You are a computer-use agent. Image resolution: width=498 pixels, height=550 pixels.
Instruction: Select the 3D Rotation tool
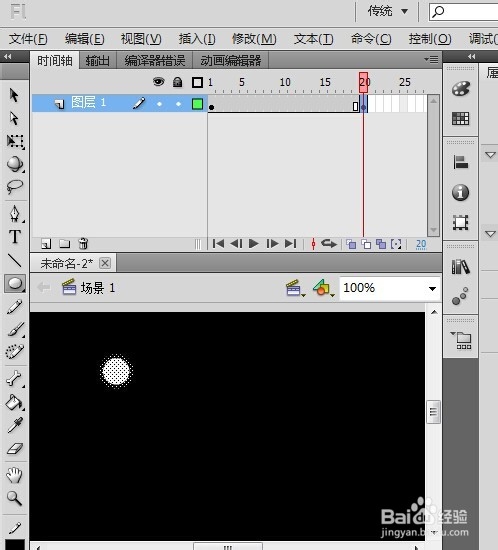[15, 164]
